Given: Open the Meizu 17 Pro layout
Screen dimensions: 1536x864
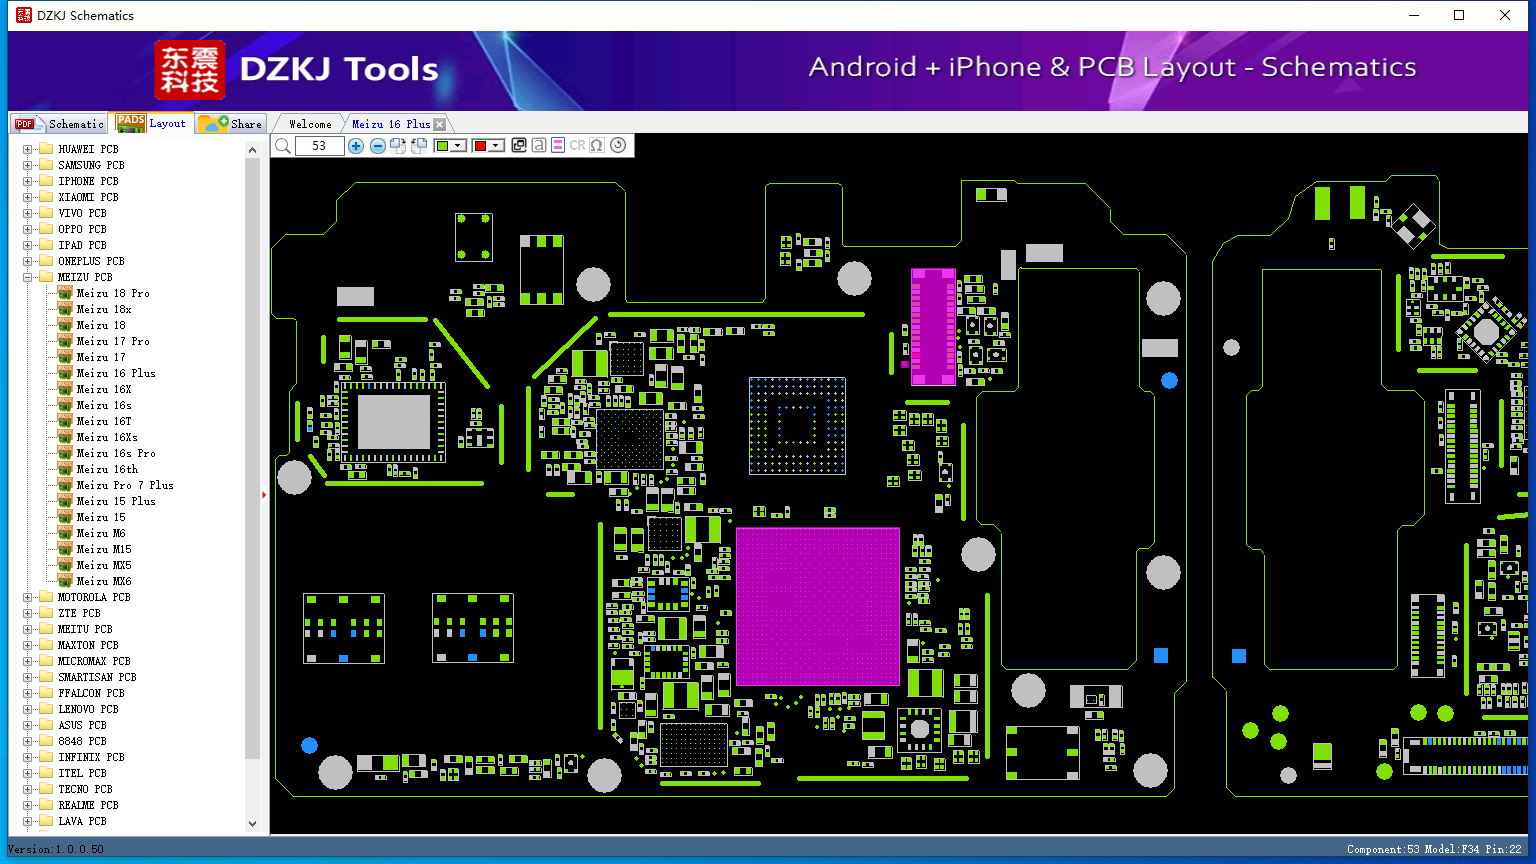Looking at the screenshot, I should [113, 341].
